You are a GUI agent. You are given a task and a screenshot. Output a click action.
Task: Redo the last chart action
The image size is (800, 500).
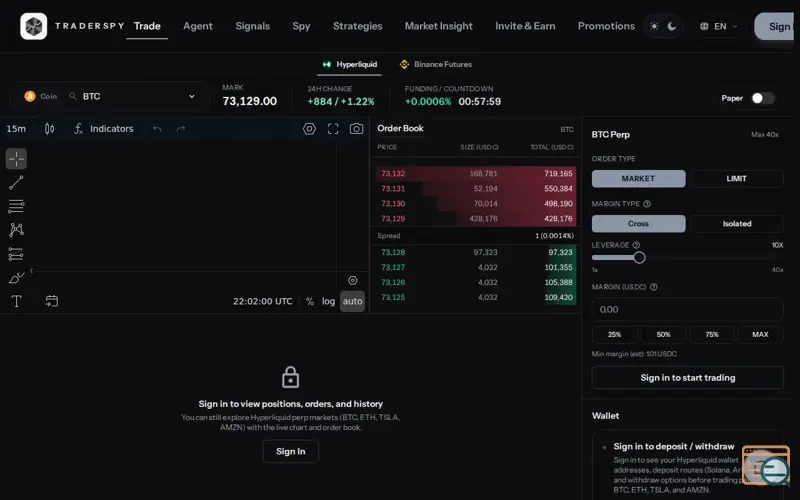(x=181, y=129)
